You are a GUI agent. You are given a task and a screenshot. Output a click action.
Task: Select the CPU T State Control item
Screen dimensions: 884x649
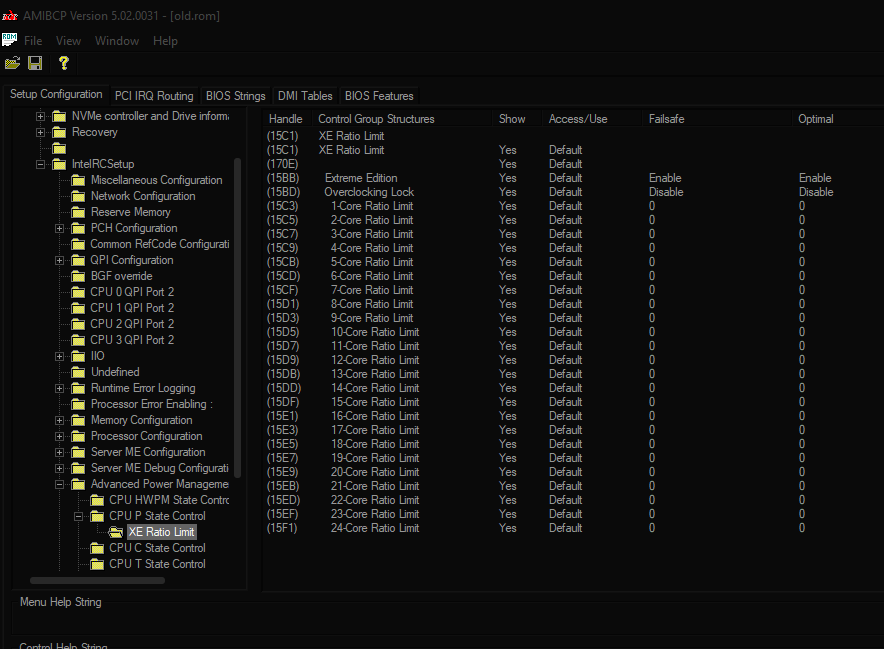pos(157,564)
